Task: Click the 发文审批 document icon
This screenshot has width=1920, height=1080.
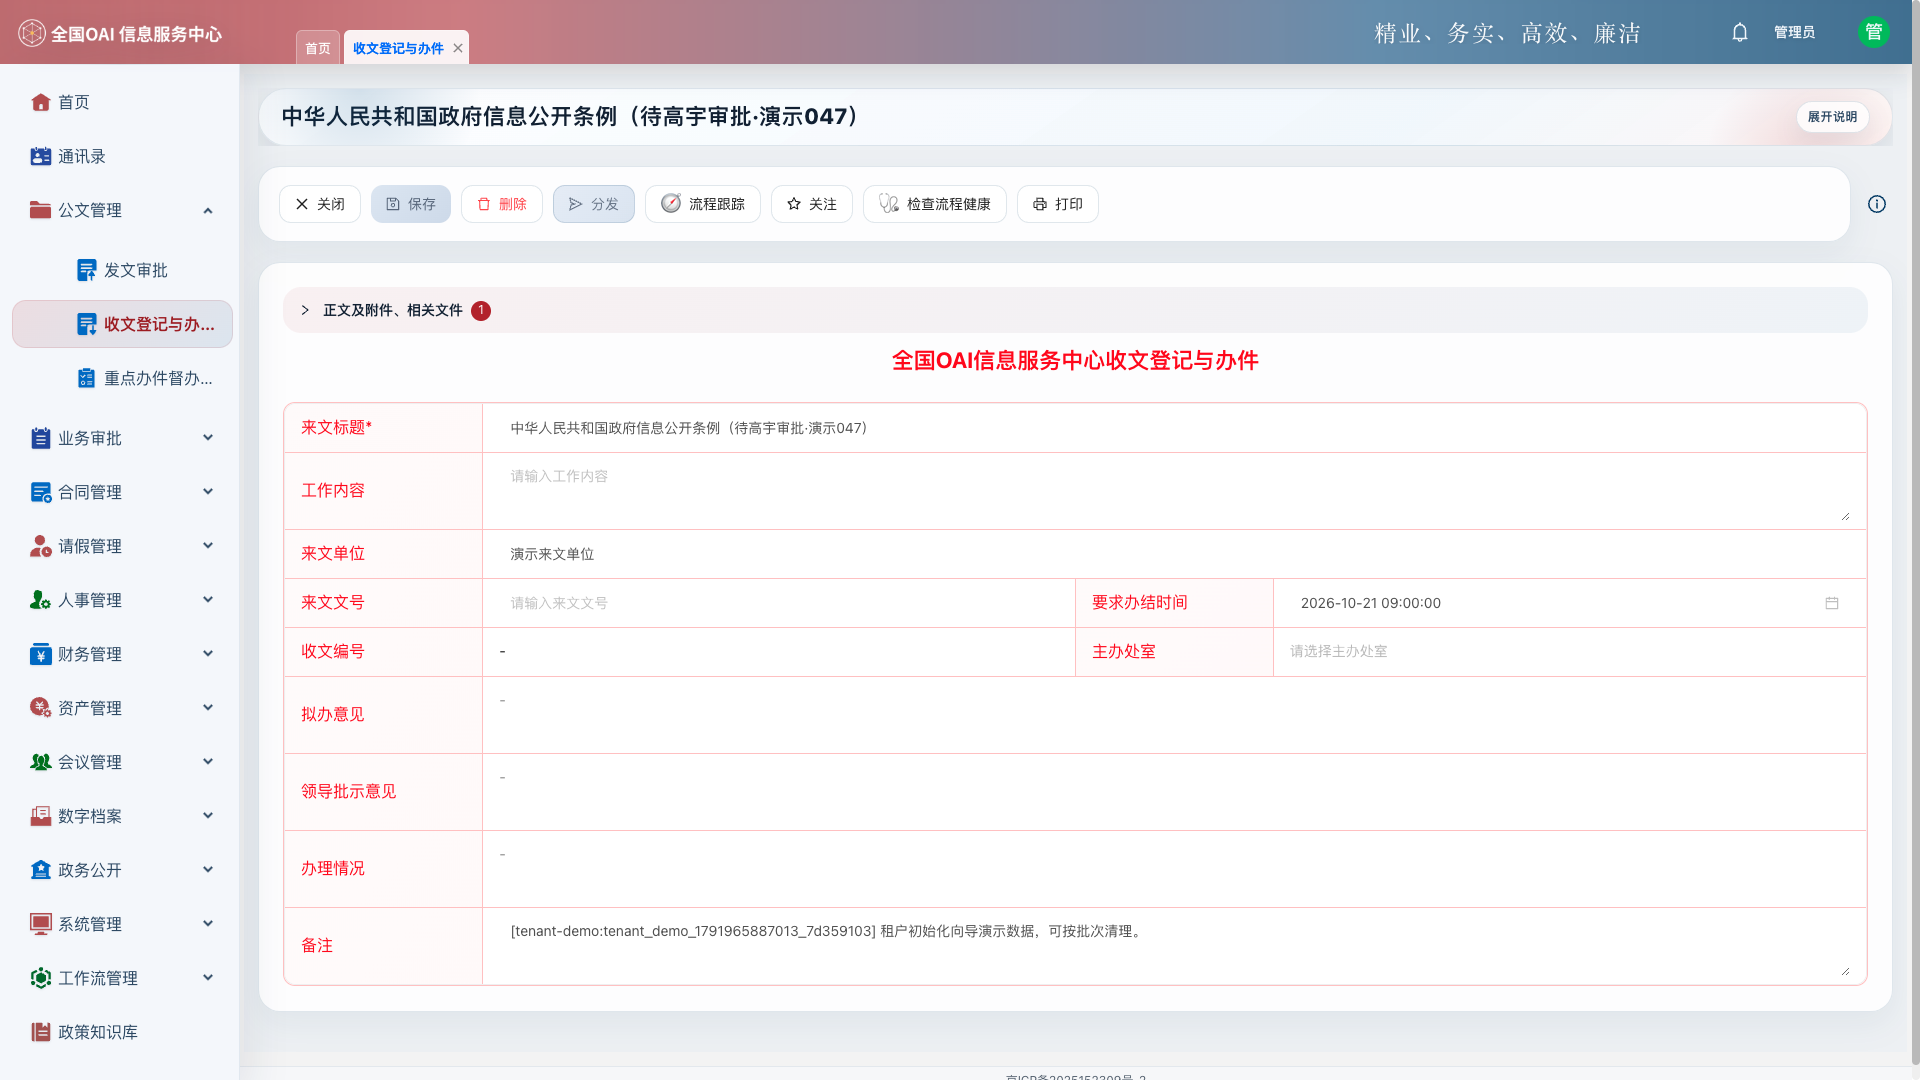Action: pos(87,270)
